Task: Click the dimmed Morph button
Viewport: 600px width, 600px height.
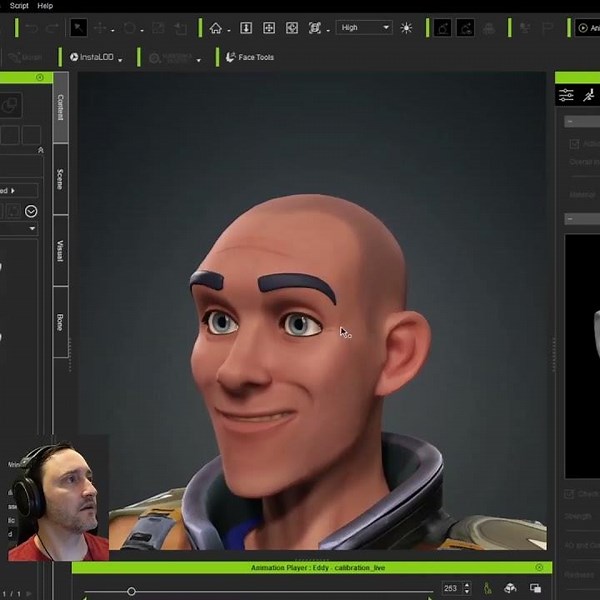Action: (x=25, y=57)
